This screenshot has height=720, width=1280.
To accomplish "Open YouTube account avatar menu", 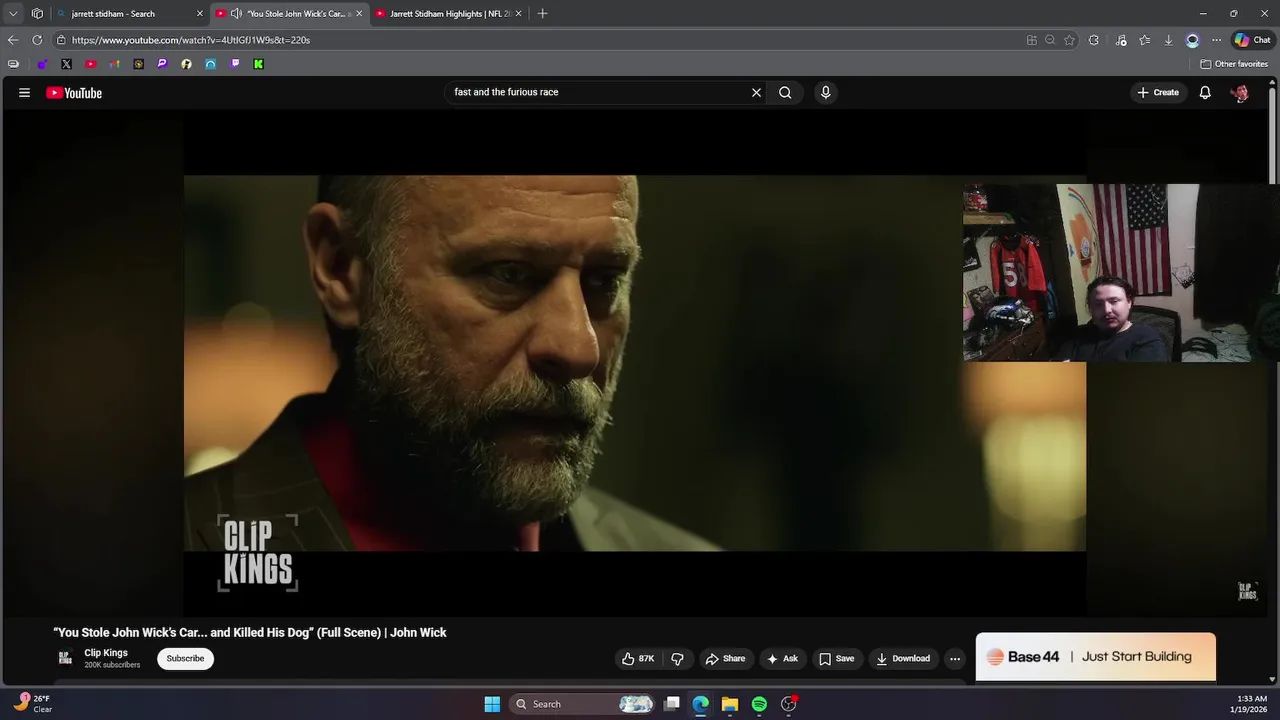I will pos(1240,93).
